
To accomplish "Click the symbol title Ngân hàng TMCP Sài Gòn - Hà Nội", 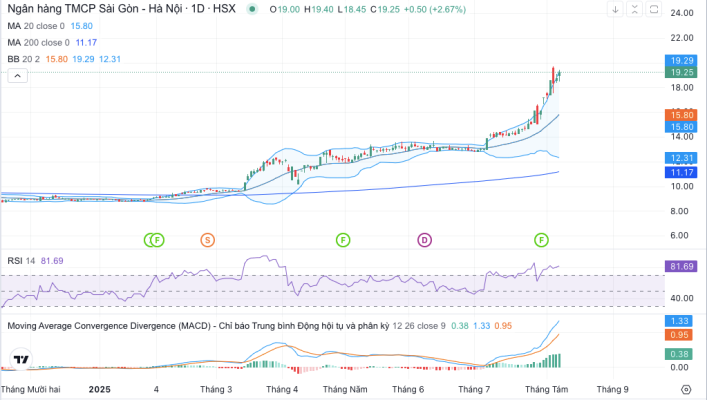I will (96, 9).
